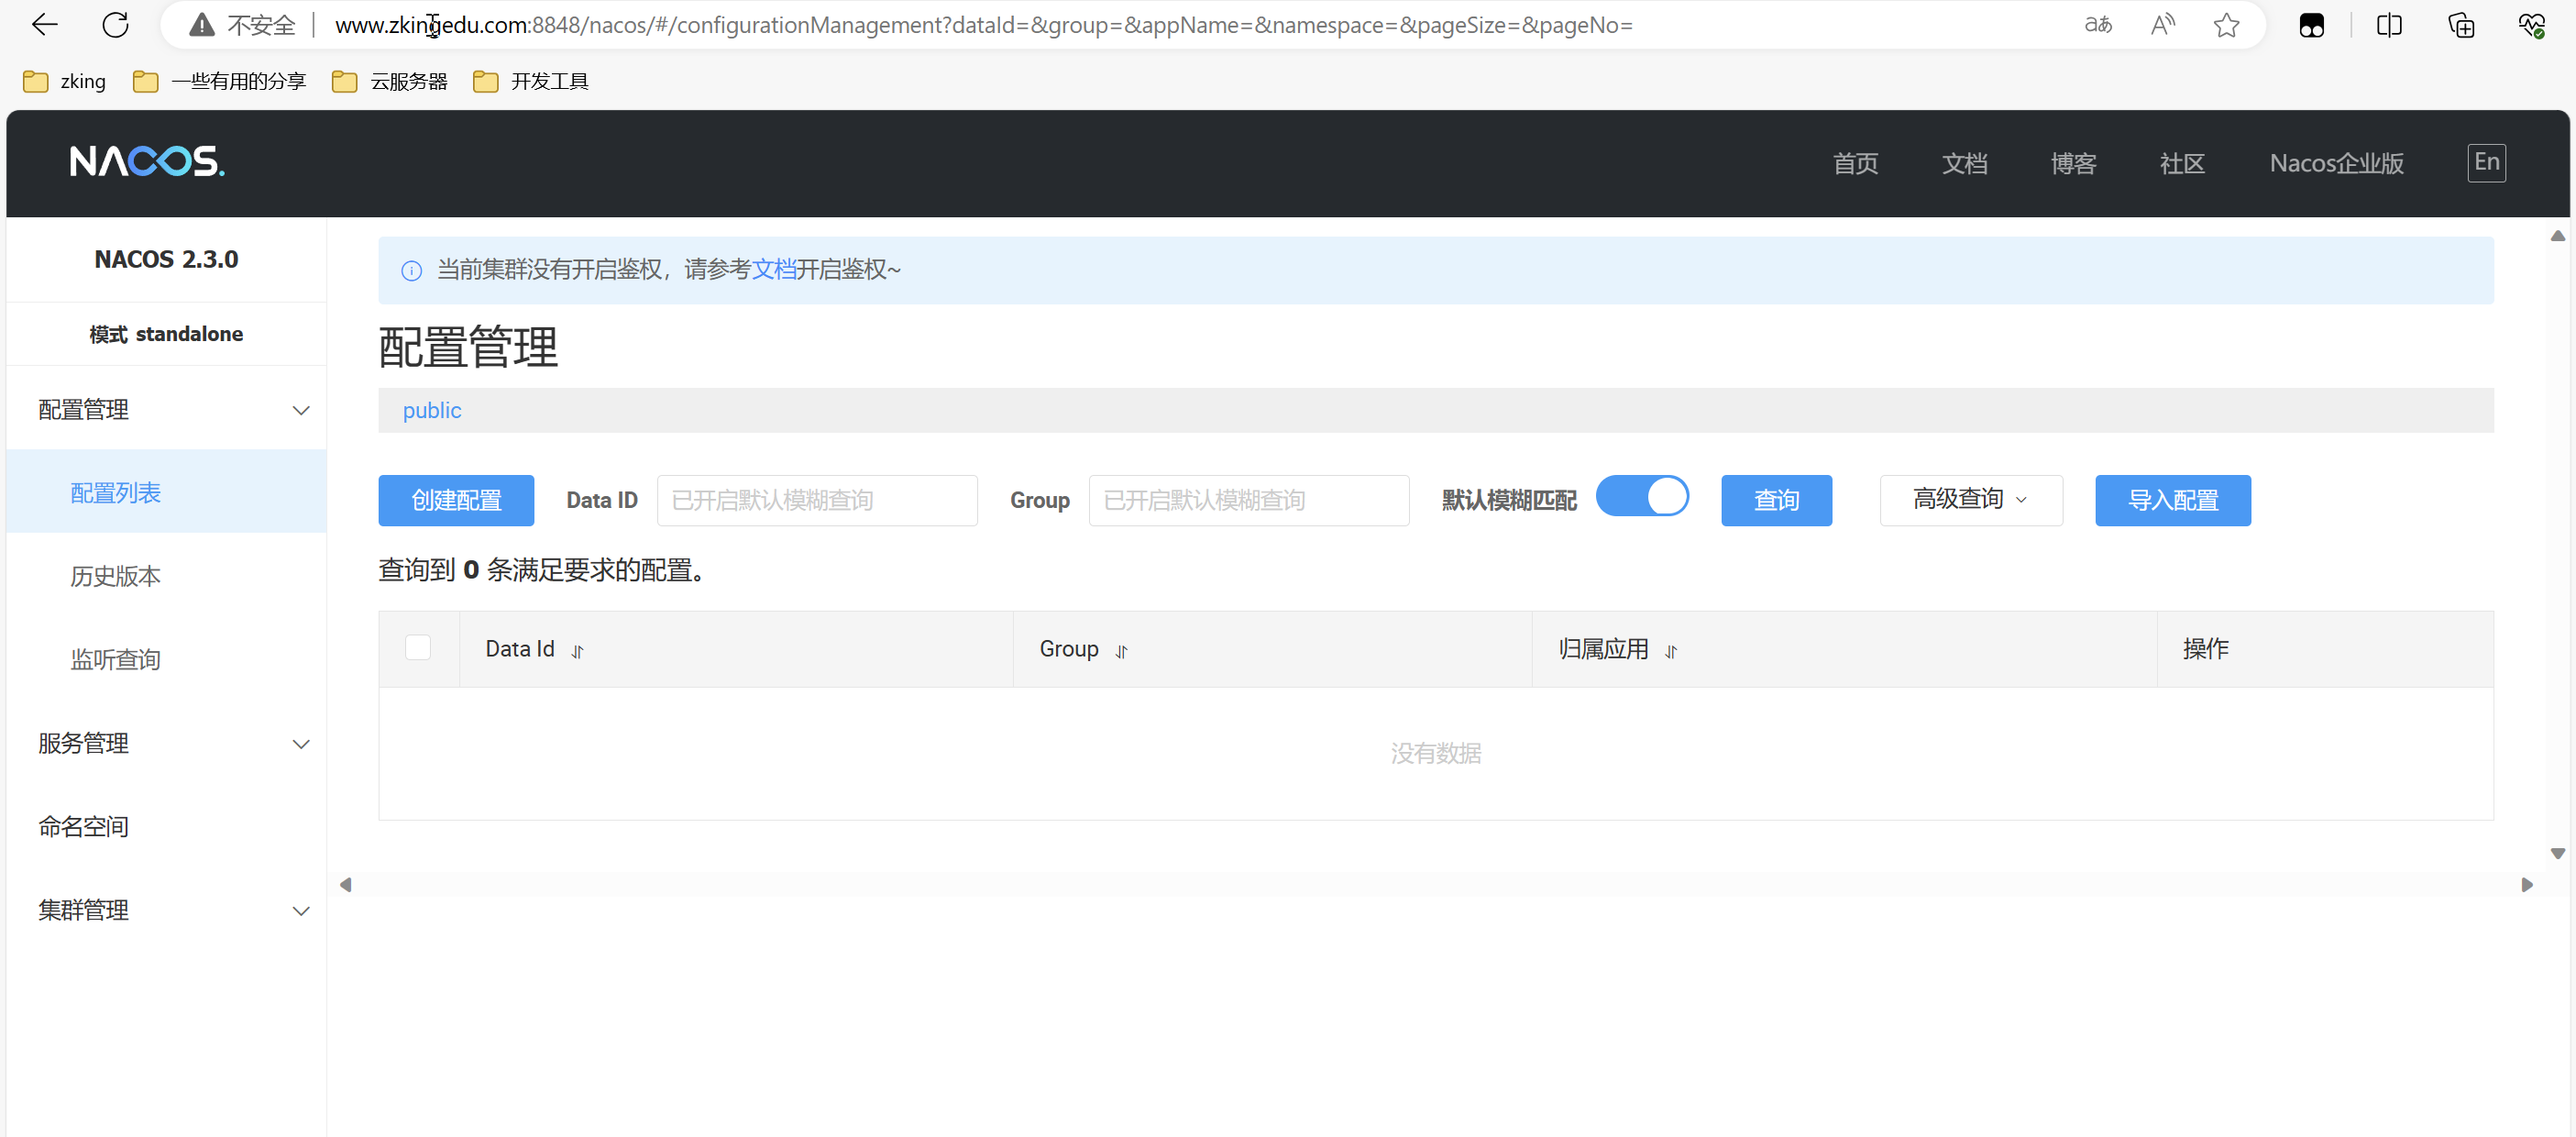
Task: Open 博客 in top navigation
Action: coord(2073,162)
